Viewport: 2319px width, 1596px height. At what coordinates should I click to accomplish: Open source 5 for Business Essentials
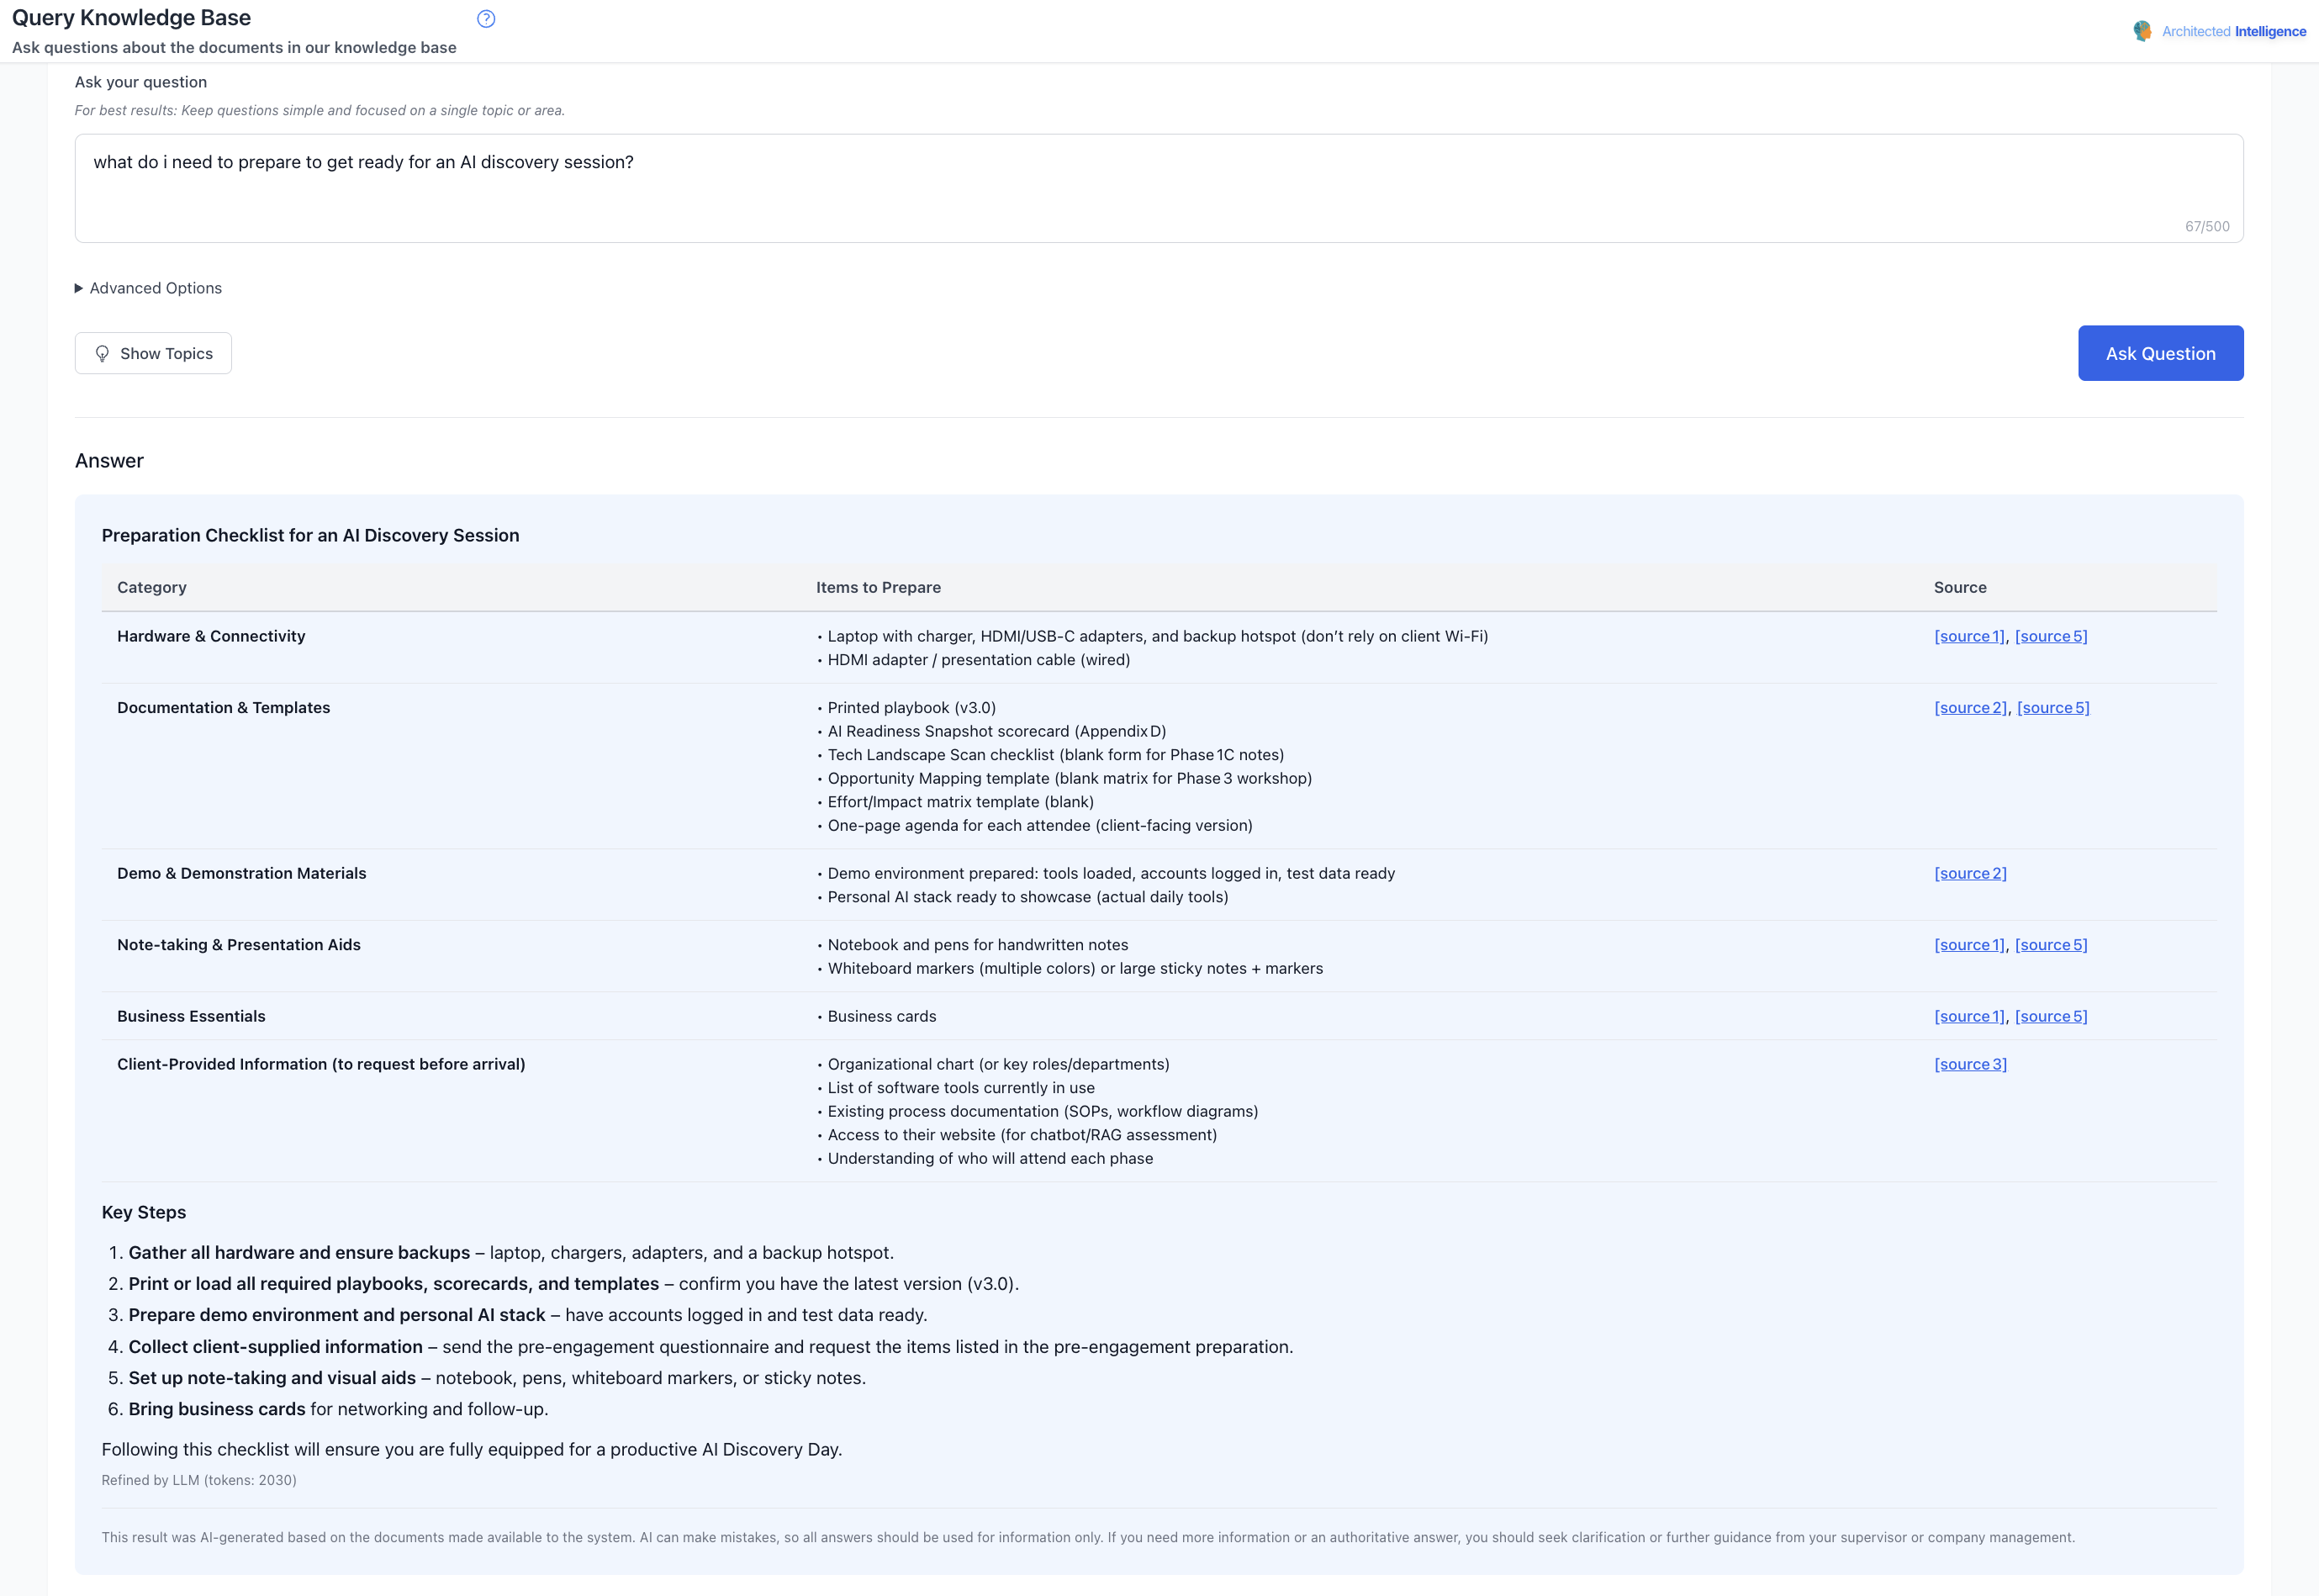(x=2051, y=1015)
